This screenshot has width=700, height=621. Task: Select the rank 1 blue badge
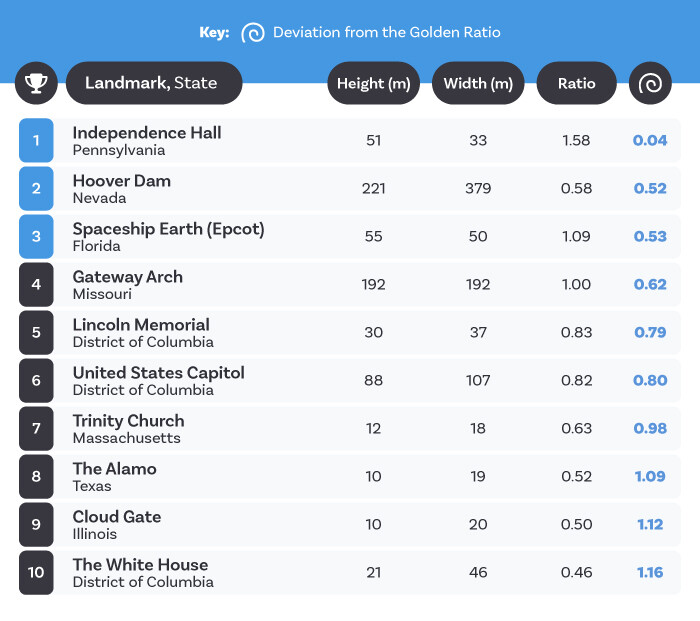36,141
